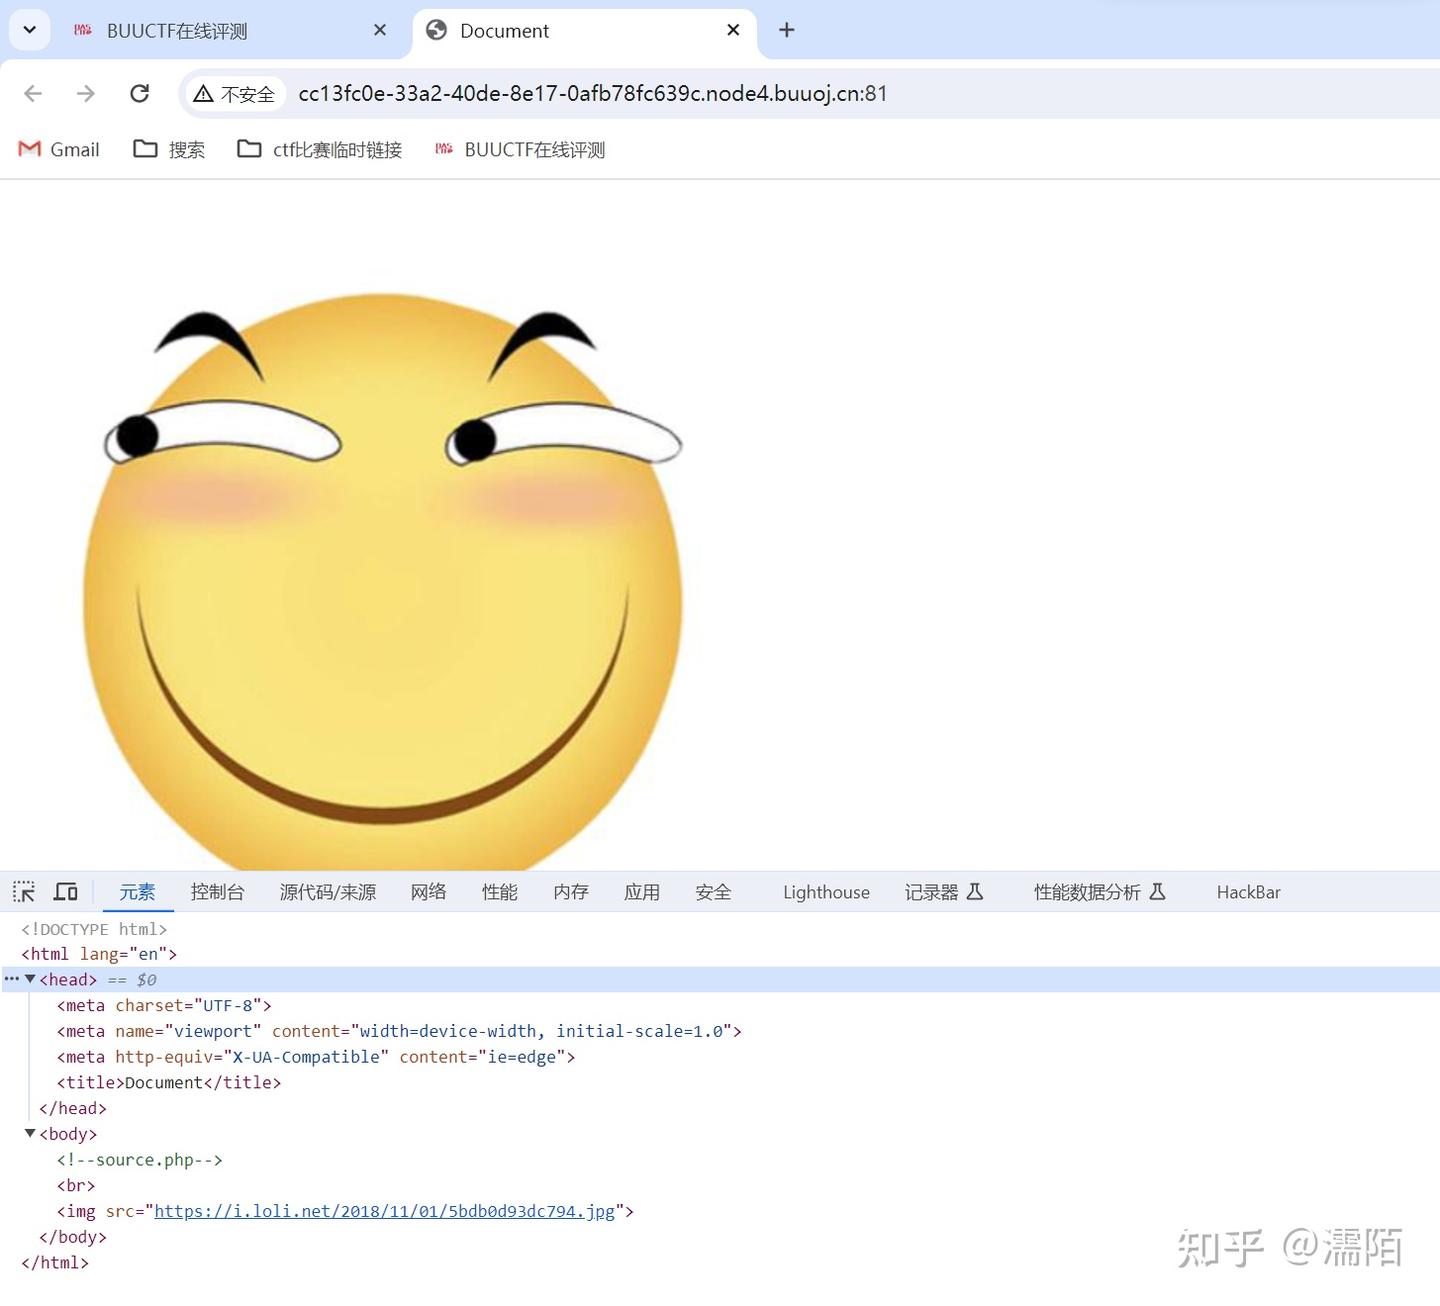The width and height of the screenshot is (1440, 1306).
Task: Select the </html> closing tag line
Action: [55, 1263]
